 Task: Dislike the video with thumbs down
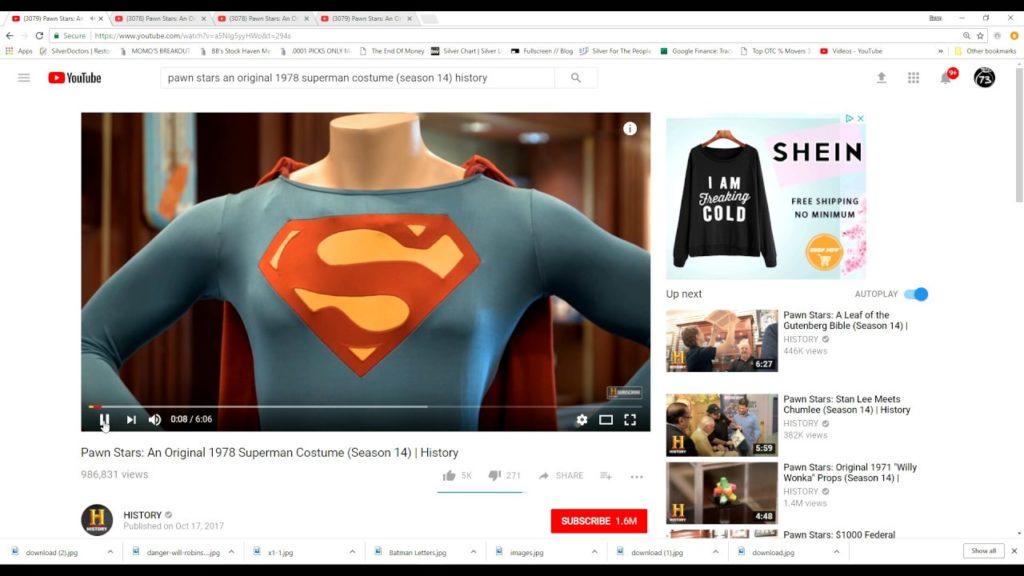click(494, 475)
